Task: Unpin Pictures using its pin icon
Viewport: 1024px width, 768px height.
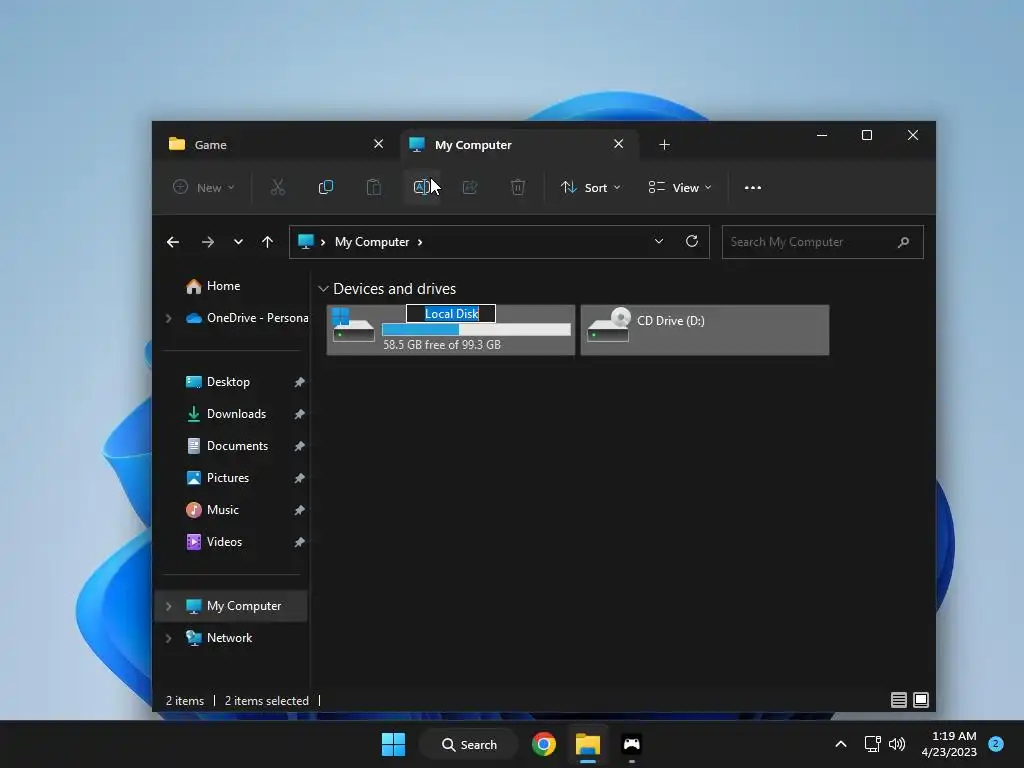Action: (299, 478)
